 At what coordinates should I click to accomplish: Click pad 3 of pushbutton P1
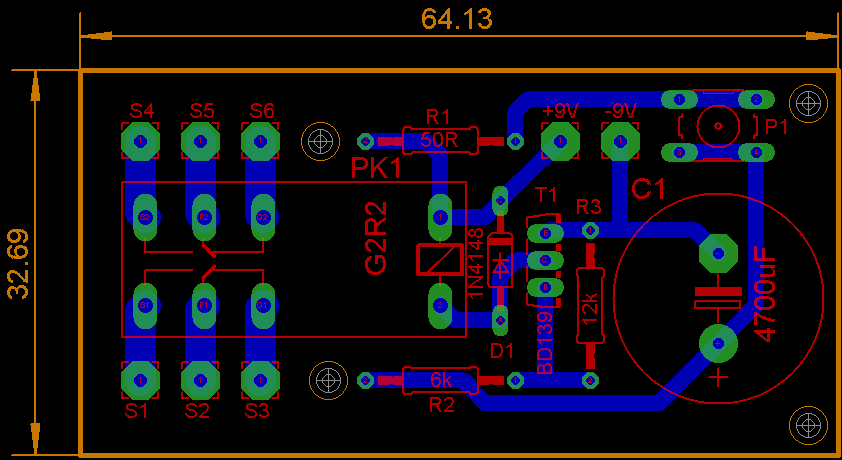[x=679, y=152]
